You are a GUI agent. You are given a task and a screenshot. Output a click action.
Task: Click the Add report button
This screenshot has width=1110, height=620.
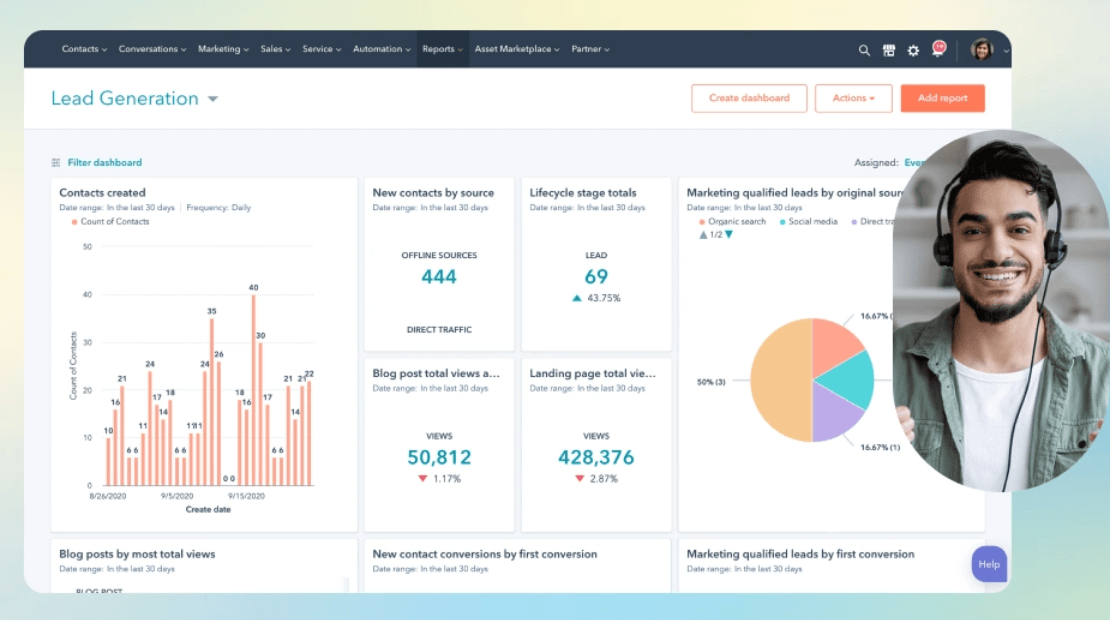[x=942, y=98]
